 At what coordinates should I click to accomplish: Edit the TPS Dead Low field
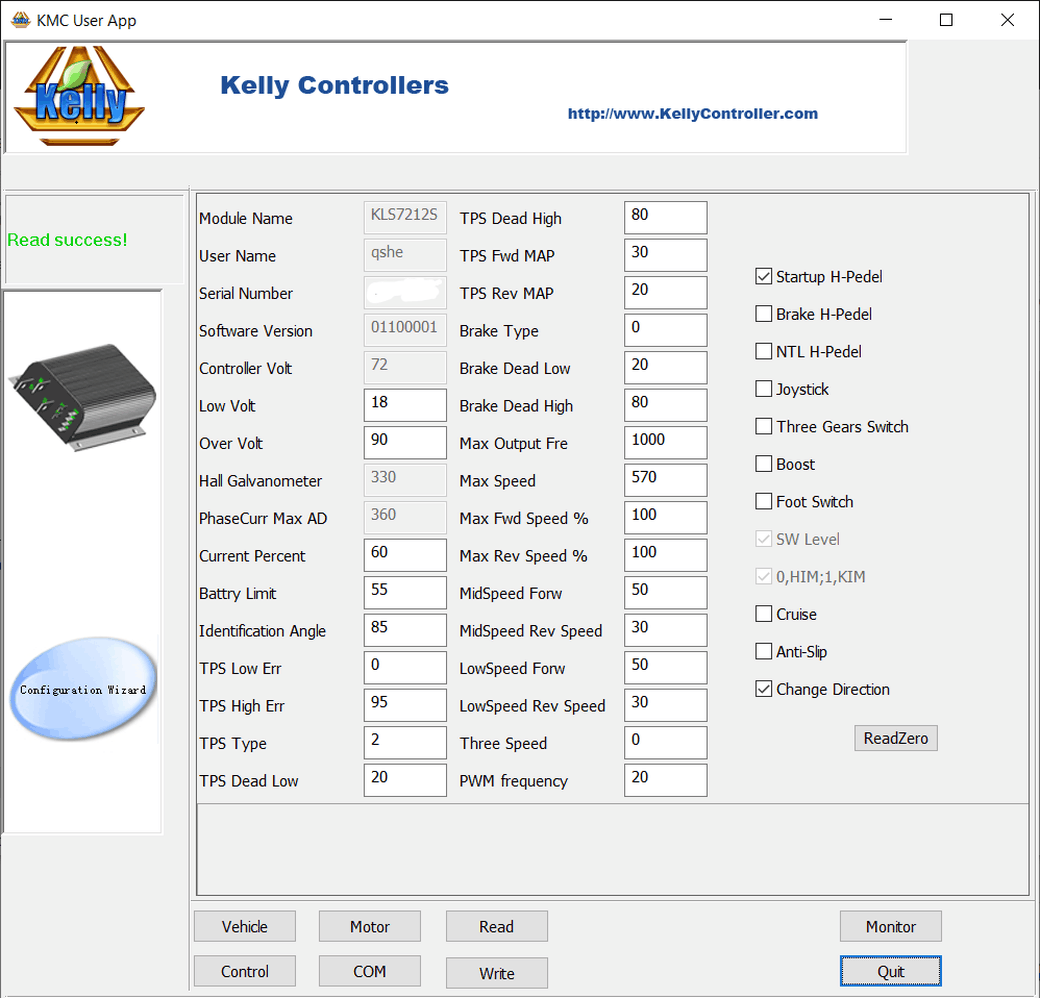pos(405,780)
